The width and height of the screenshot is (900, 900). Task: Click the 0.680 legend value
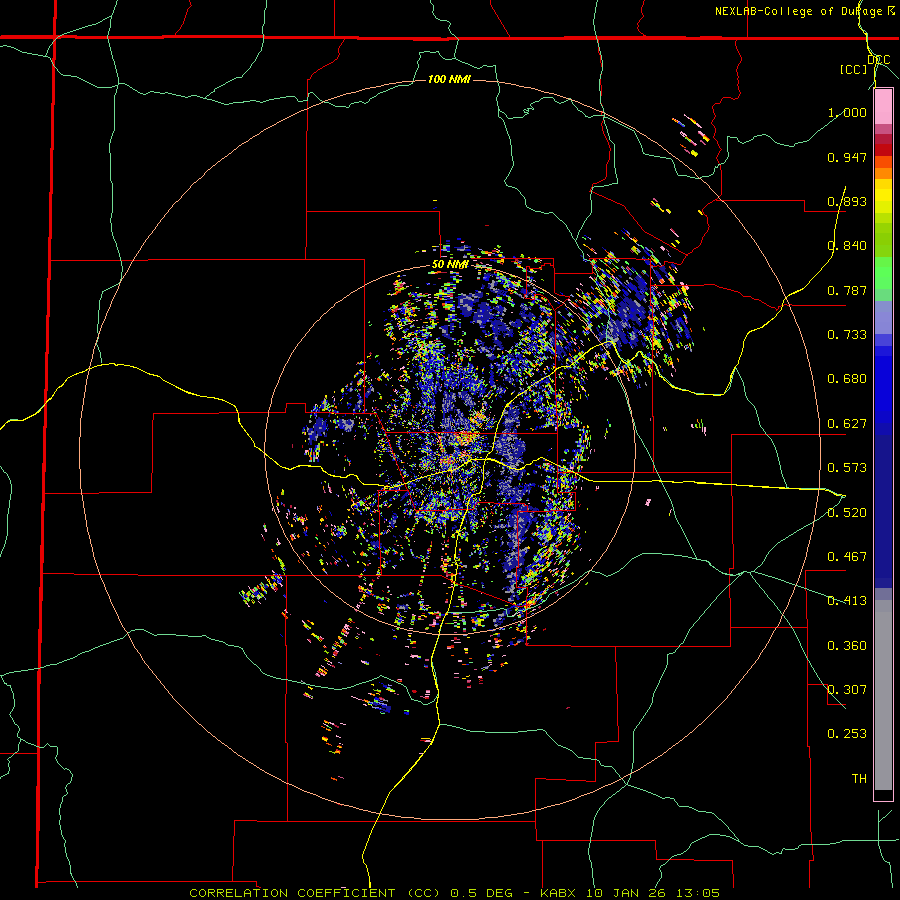pos(847,379)
